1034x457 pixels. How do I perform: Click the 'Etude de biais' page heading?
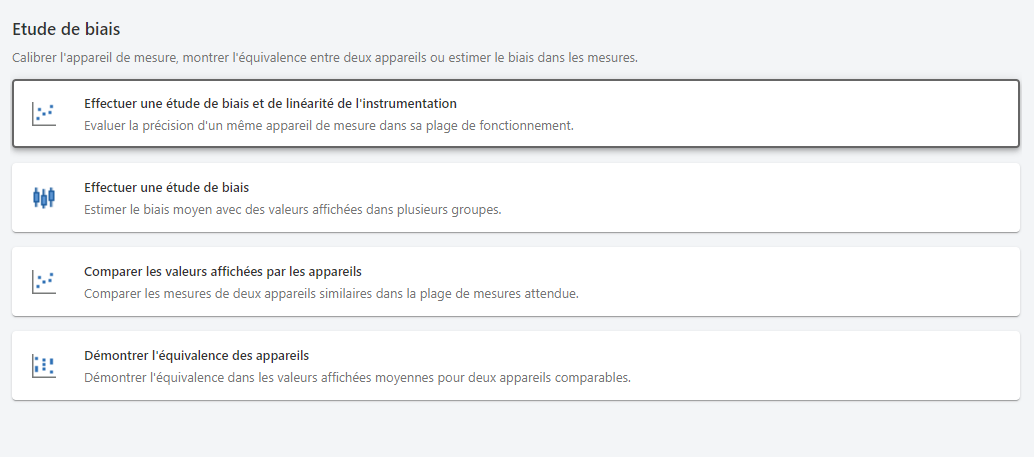pyautogui.click(x=73, y=31)
